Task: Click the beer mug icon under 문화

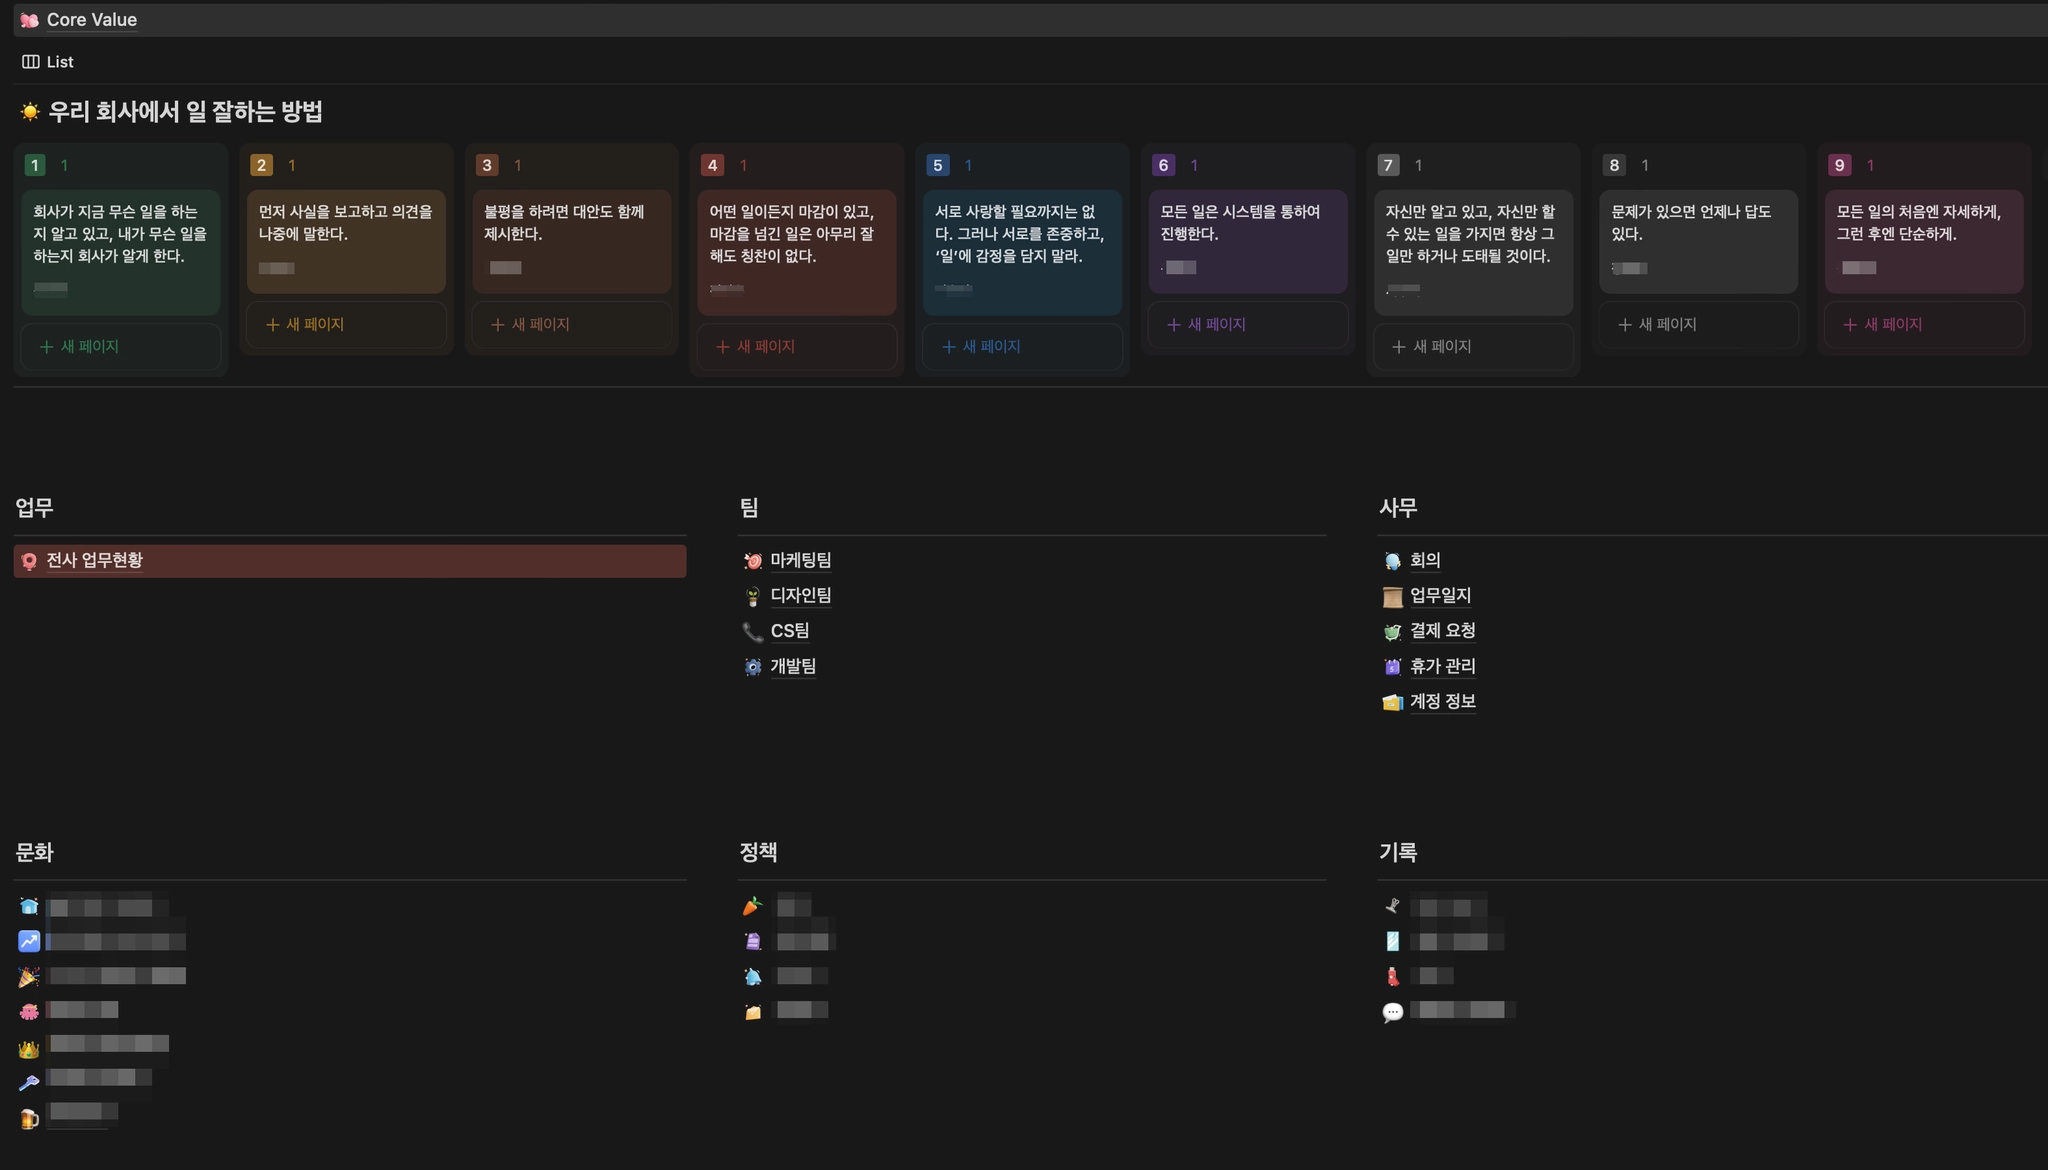Action: (29, 1119)
